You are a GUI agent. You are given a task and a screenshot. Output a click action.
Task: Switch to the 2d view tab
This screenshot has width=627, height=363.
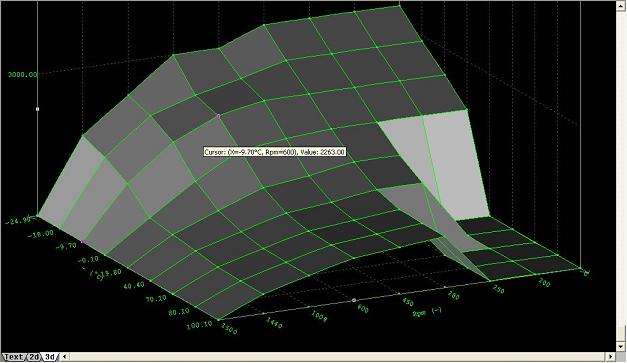tap(34, 357)
